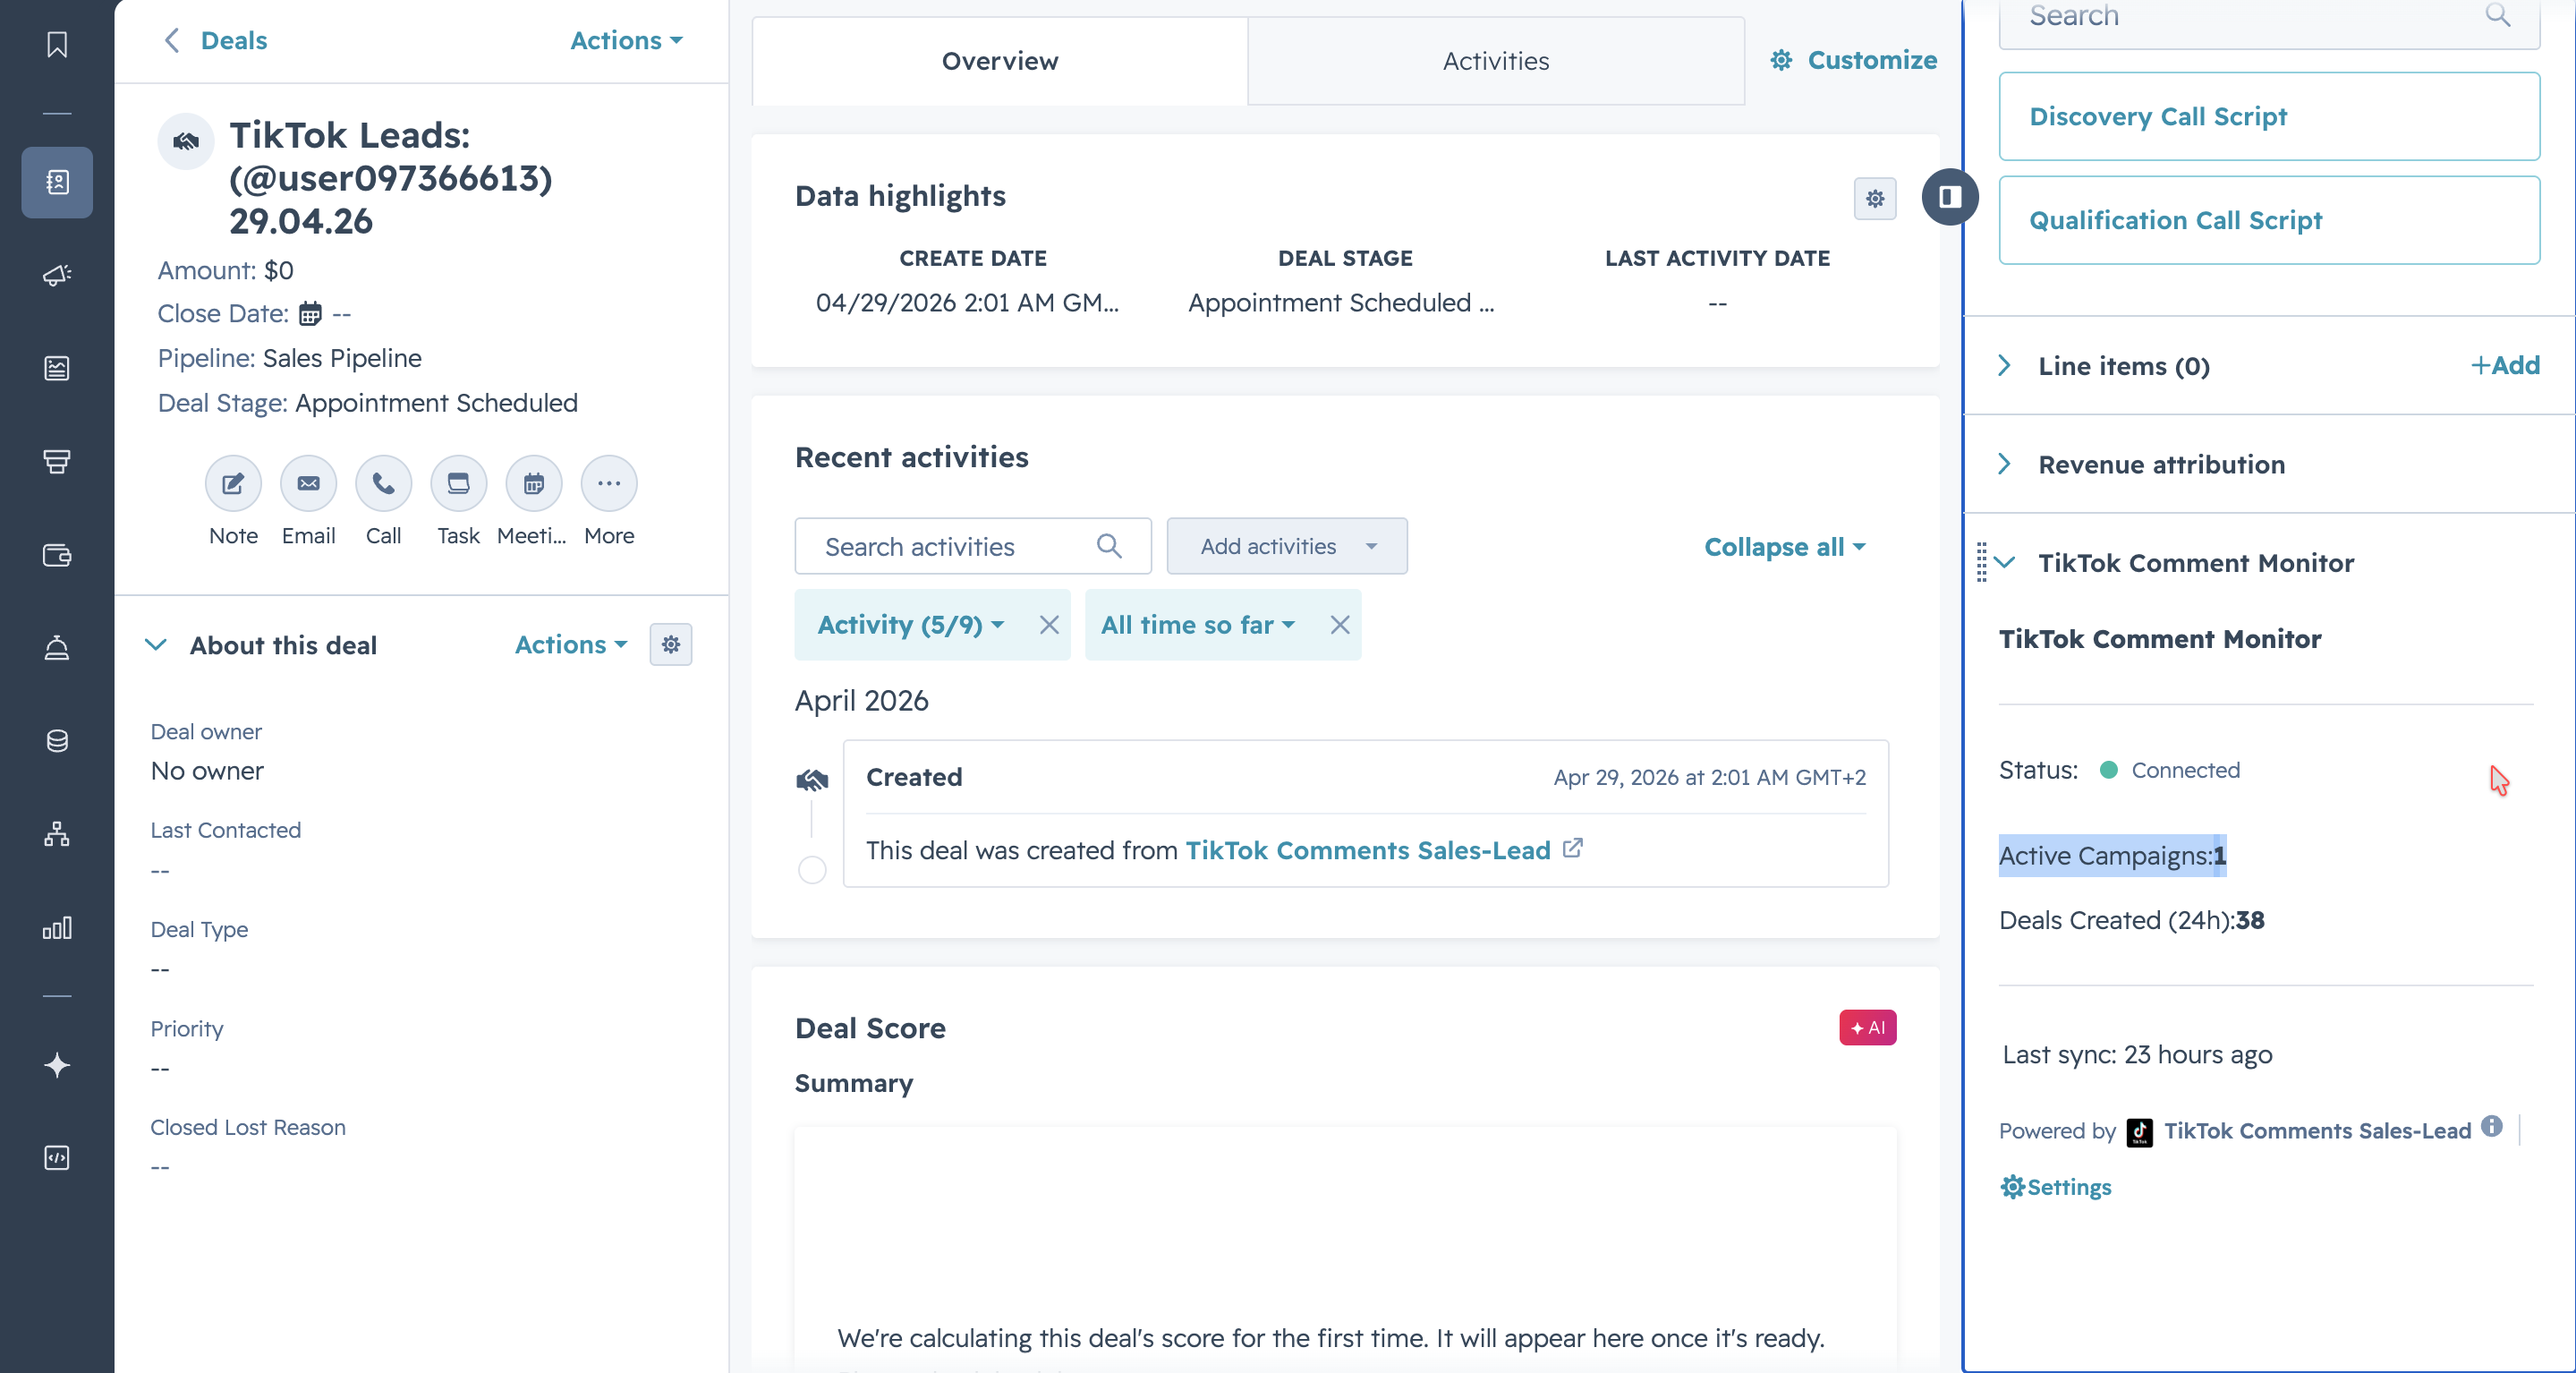
Task: Collapse the About this deal section
Action: (156, 645)
